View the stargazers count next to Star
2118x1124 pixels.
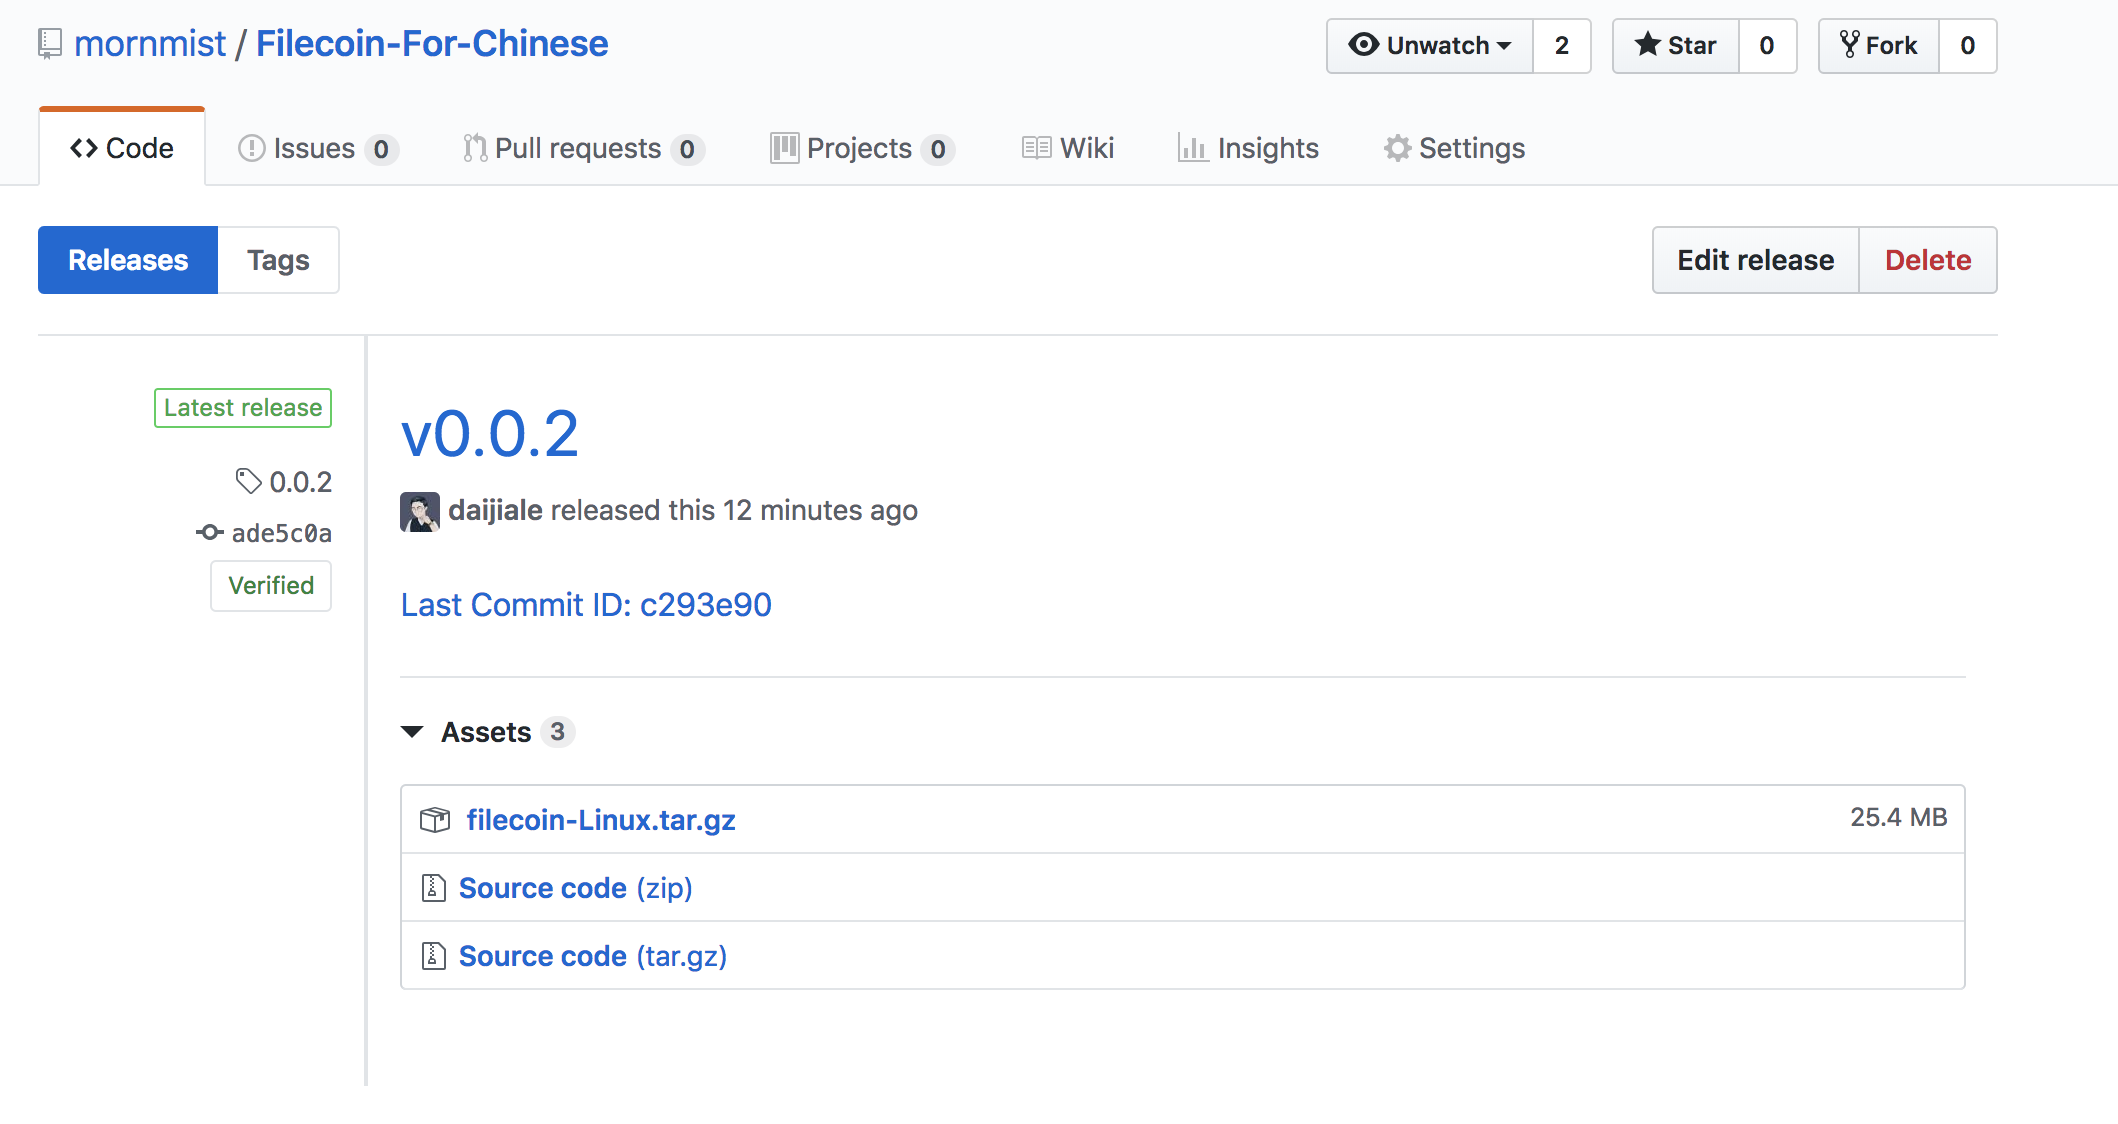pyautogui.click(x=1767, y=46)
